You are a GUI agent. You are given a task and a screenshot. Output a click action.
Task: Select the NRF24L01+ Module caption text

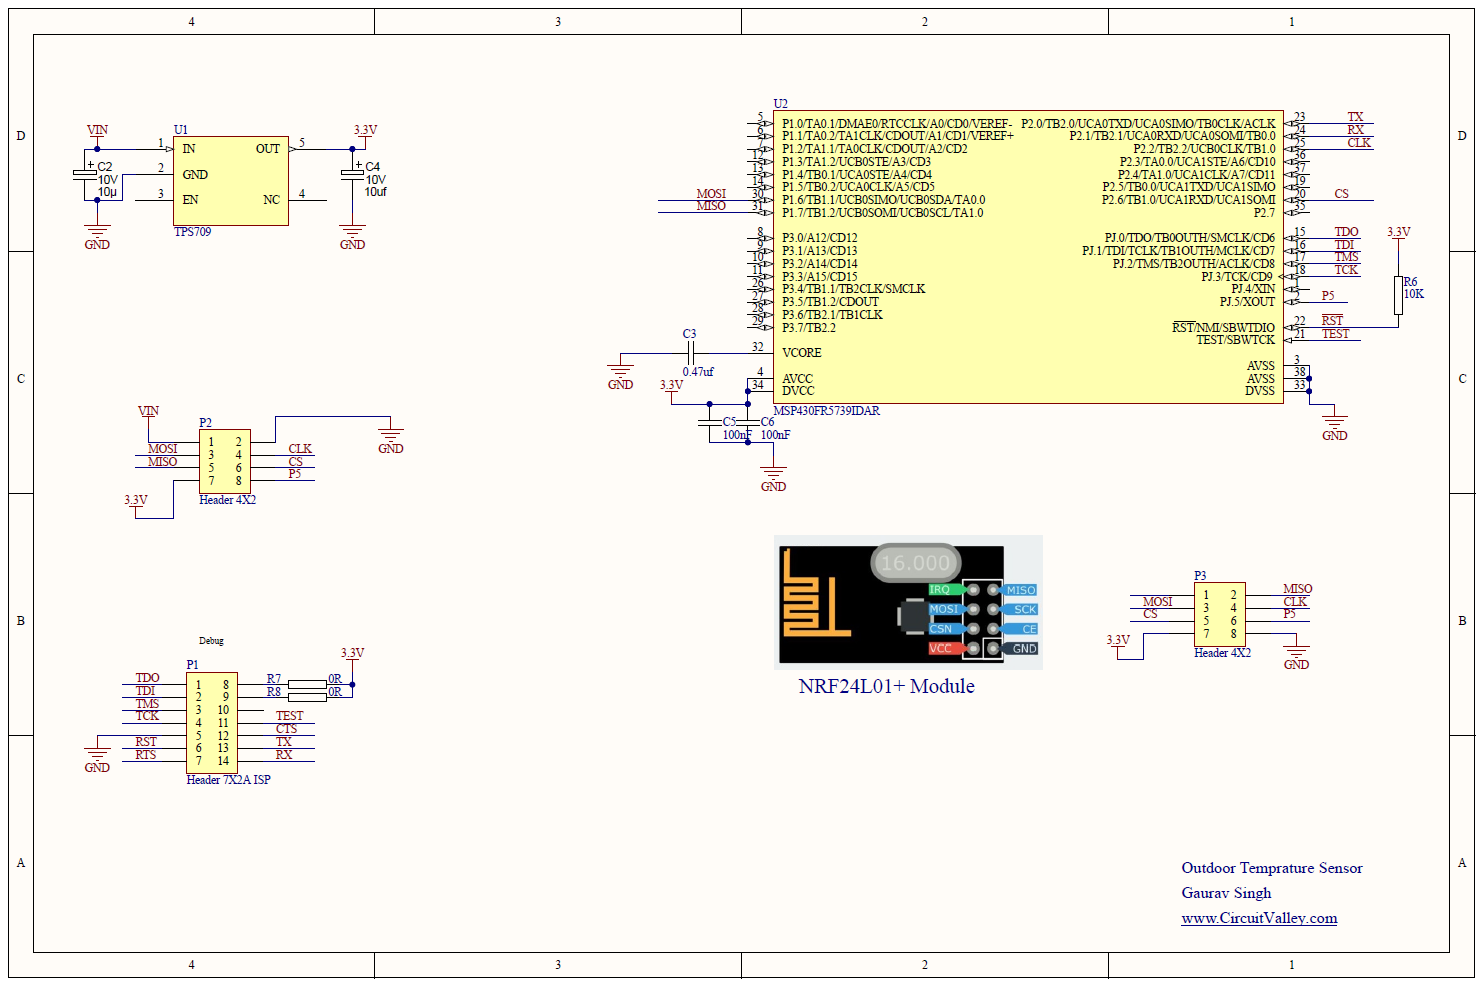point(886,686)
